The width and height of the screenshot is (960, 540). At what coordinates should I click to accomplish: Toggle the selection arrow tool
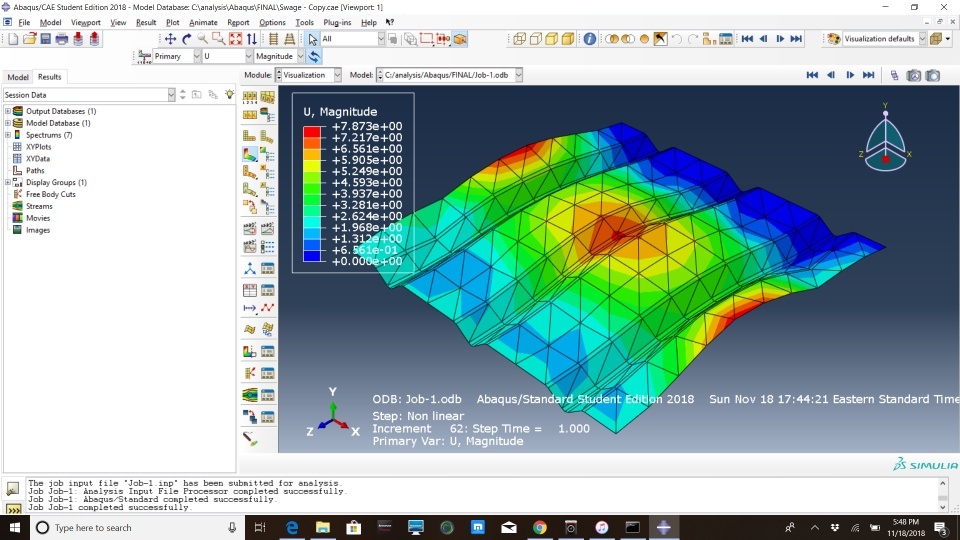[x=313, y=39]
